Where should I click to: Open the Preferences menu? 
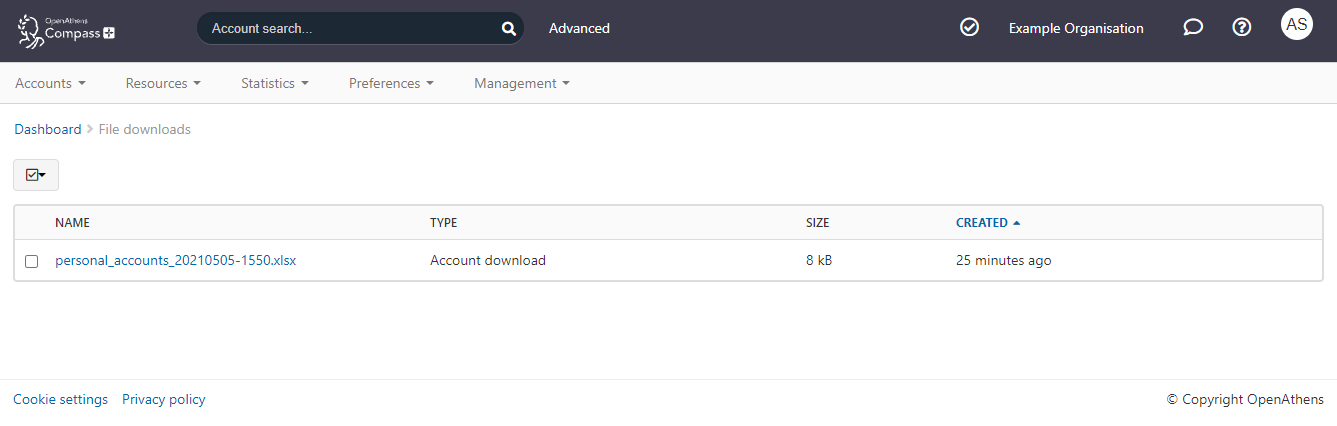[391, 84]
